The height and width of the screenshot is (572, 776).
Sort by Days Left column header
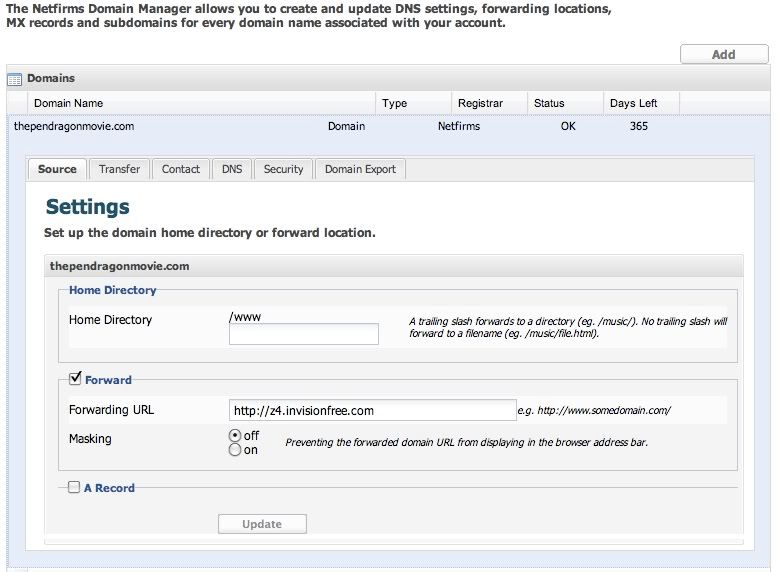(634, 103)
